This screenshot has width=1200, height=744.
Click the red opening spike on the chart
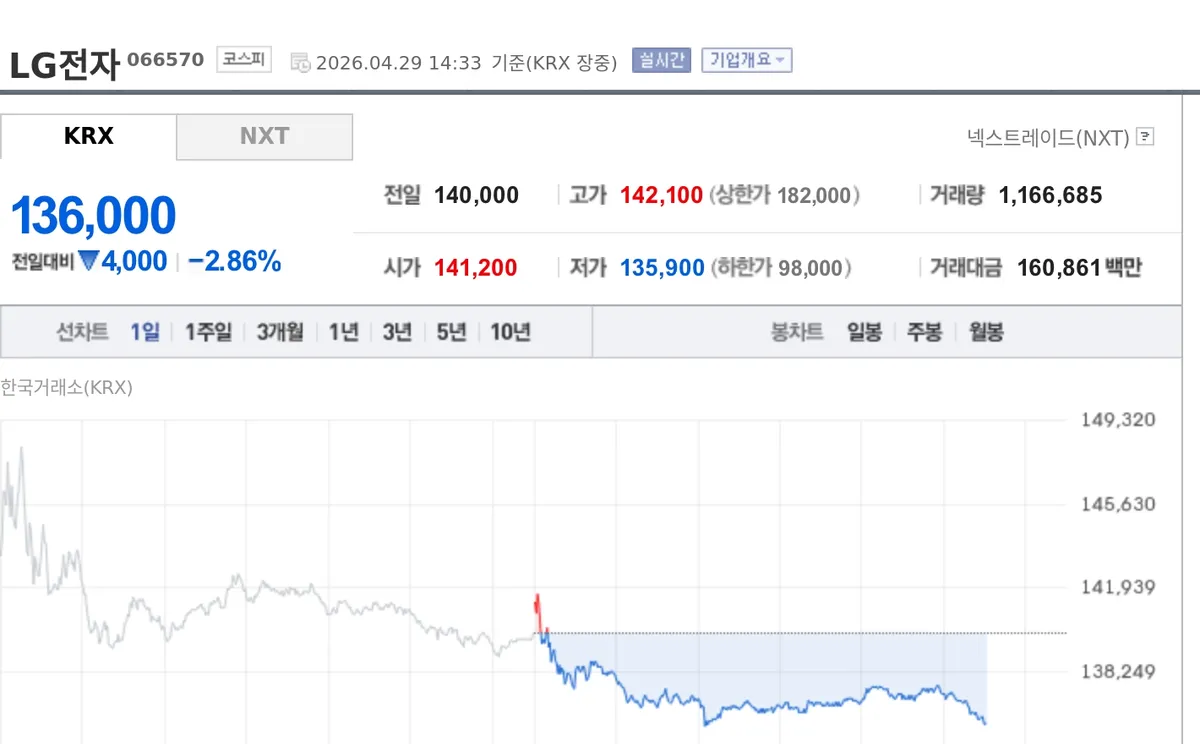click(538, 608)
